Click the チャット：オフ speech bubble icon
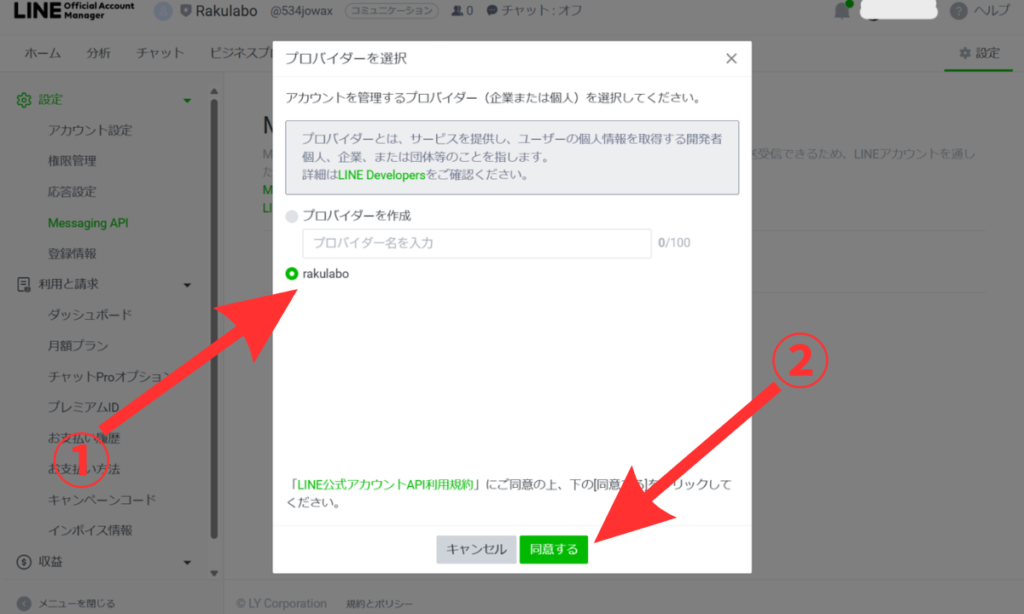 tap(492, 11)
